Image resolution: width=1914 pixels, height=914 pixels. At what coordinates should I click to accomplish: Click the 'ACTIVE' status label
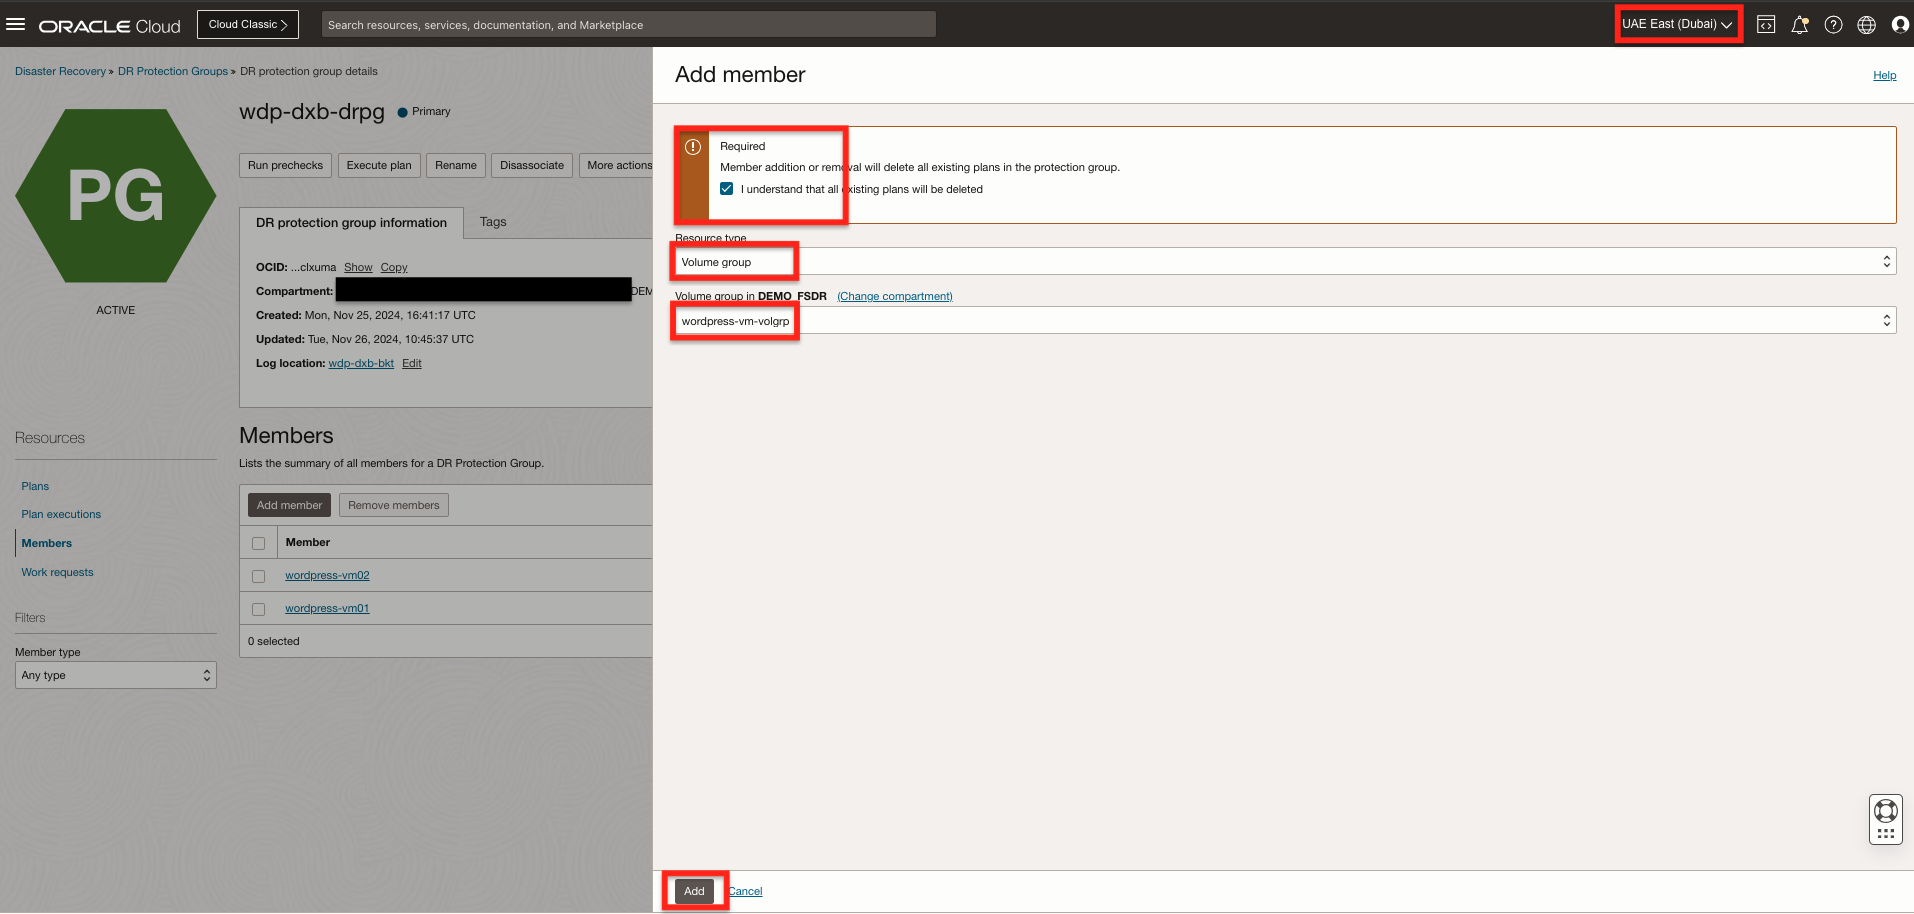point(116,310)
